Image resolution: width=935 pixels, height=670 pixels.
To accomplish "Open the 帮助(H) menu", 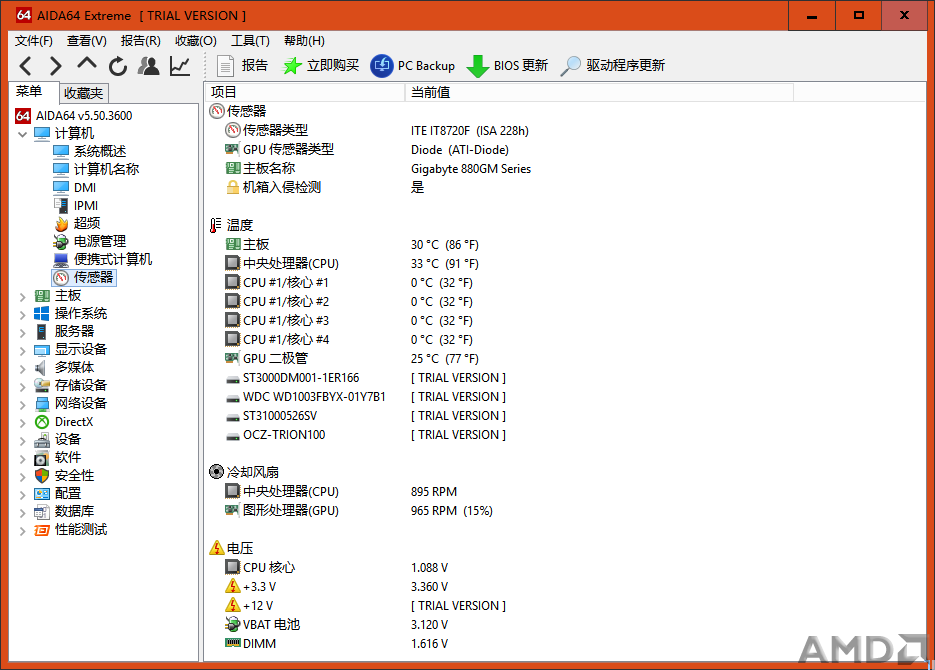I will click(304, 41).
